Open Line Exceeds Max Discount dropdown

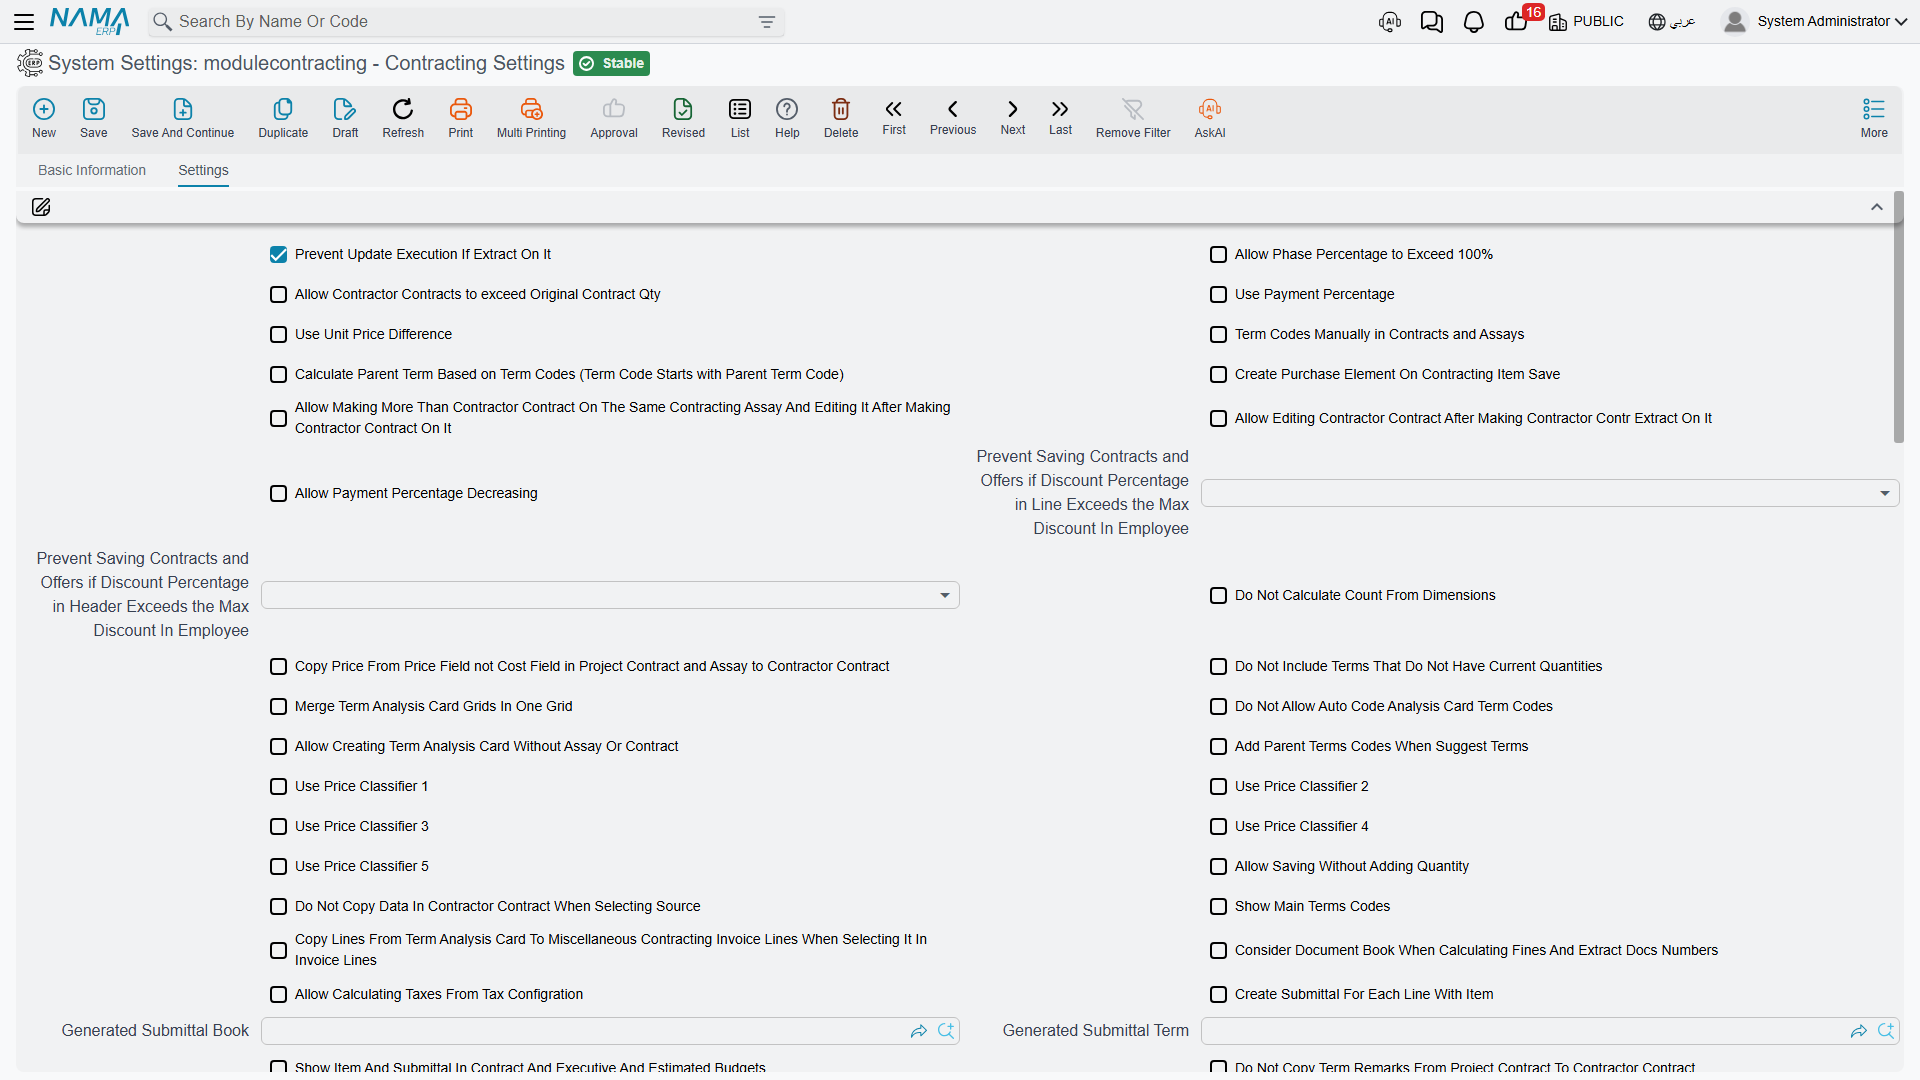tap(1550, 493)
